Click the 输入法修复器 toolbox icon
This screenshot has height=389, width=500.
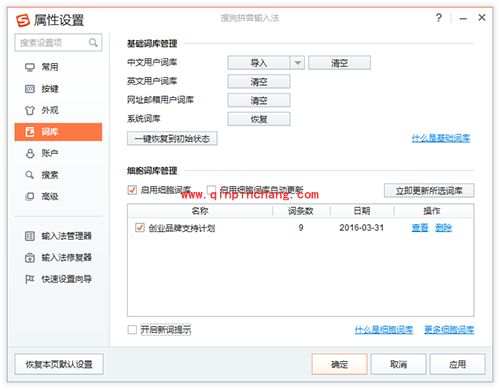(x=30, y=257)
